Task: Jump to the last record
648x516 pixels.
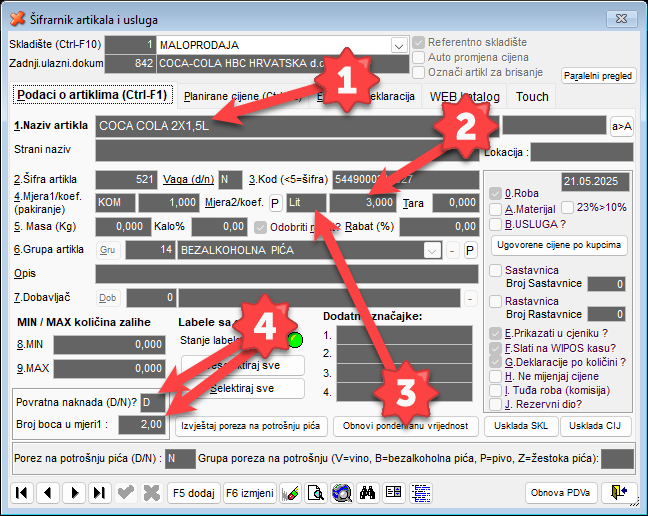Action: pyautogui.click(x=98, y=492)
